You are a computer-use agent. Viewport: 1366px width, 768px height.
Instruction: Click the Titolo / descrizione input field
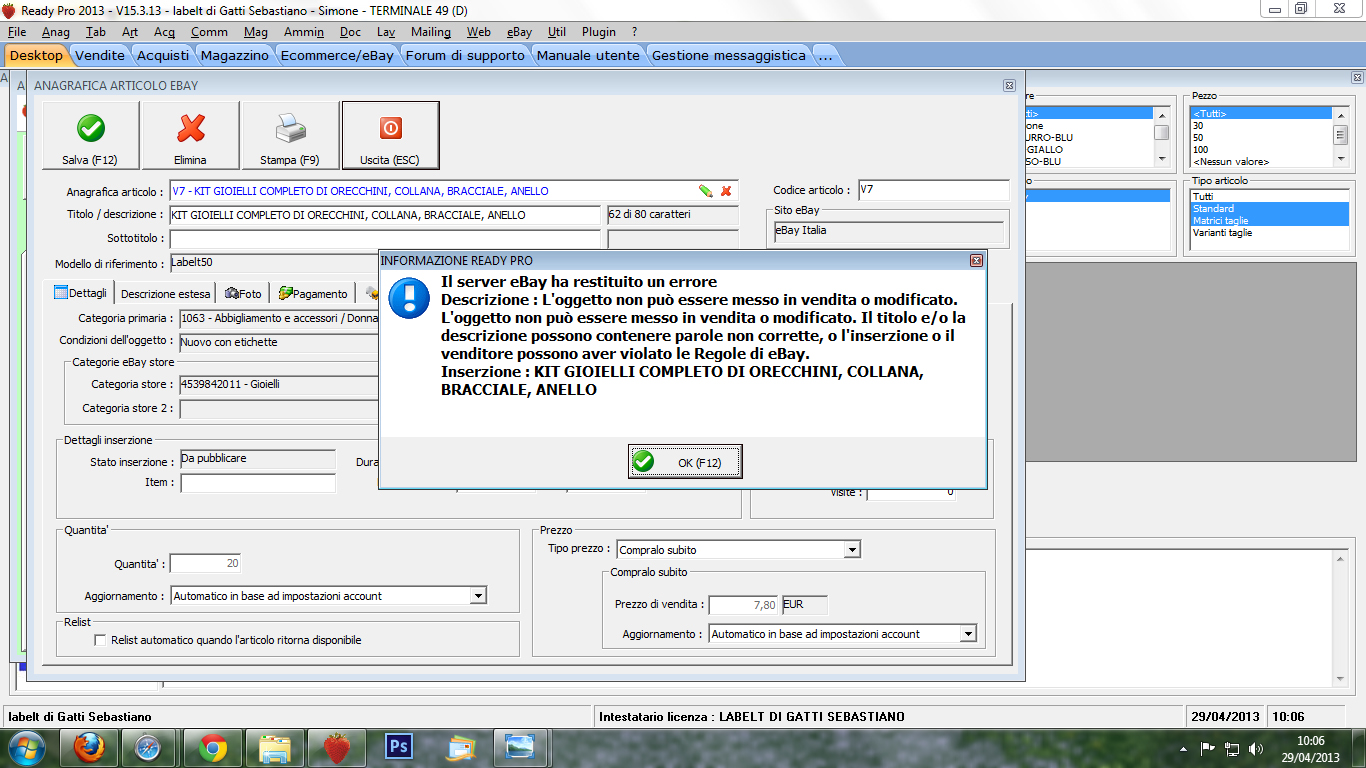[x=385, y=215]
